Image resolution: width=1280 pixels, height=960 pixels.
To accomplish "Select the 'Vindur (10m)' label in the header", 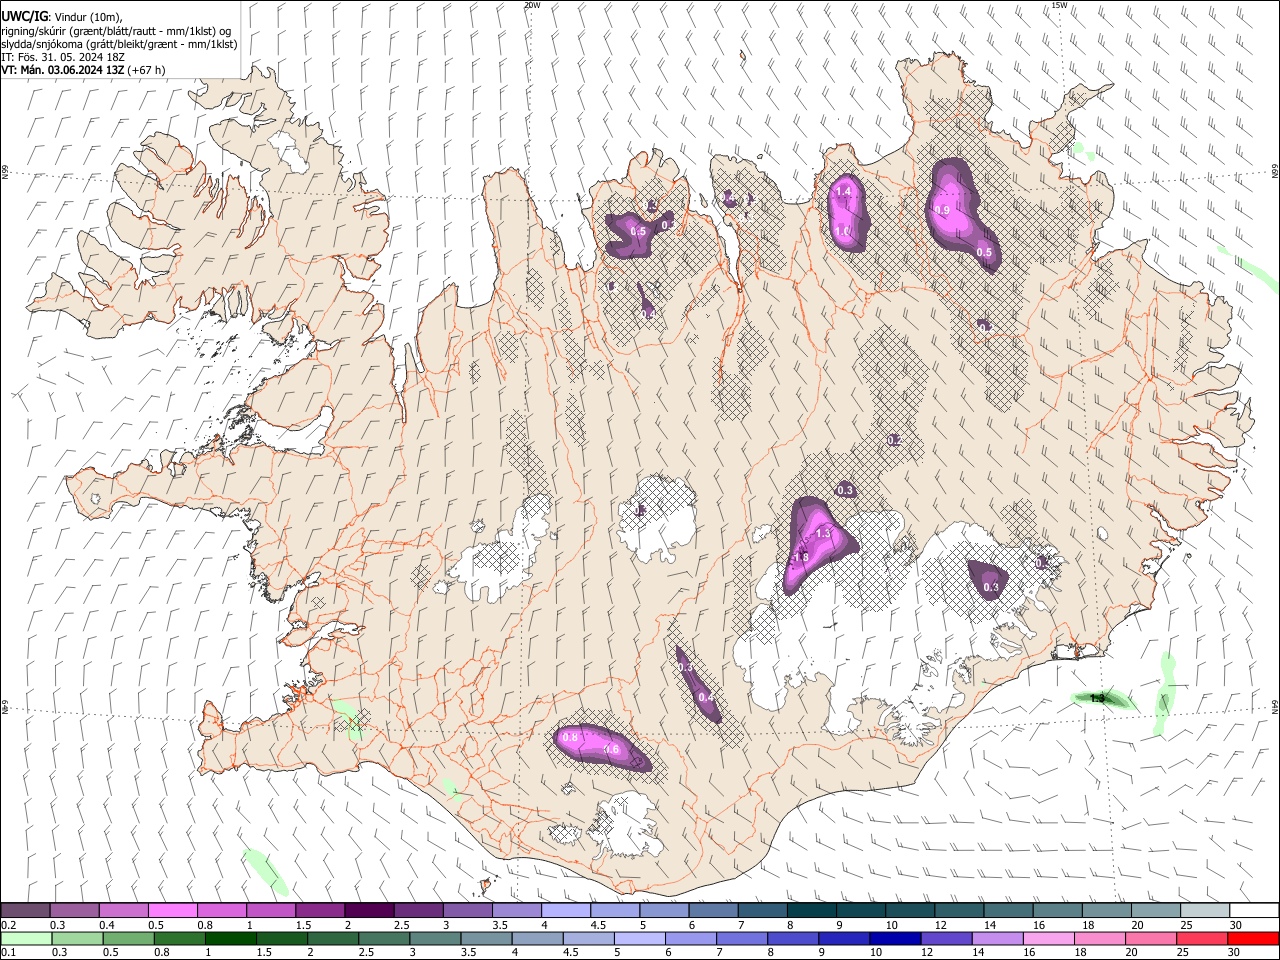I will click(87, 17).
